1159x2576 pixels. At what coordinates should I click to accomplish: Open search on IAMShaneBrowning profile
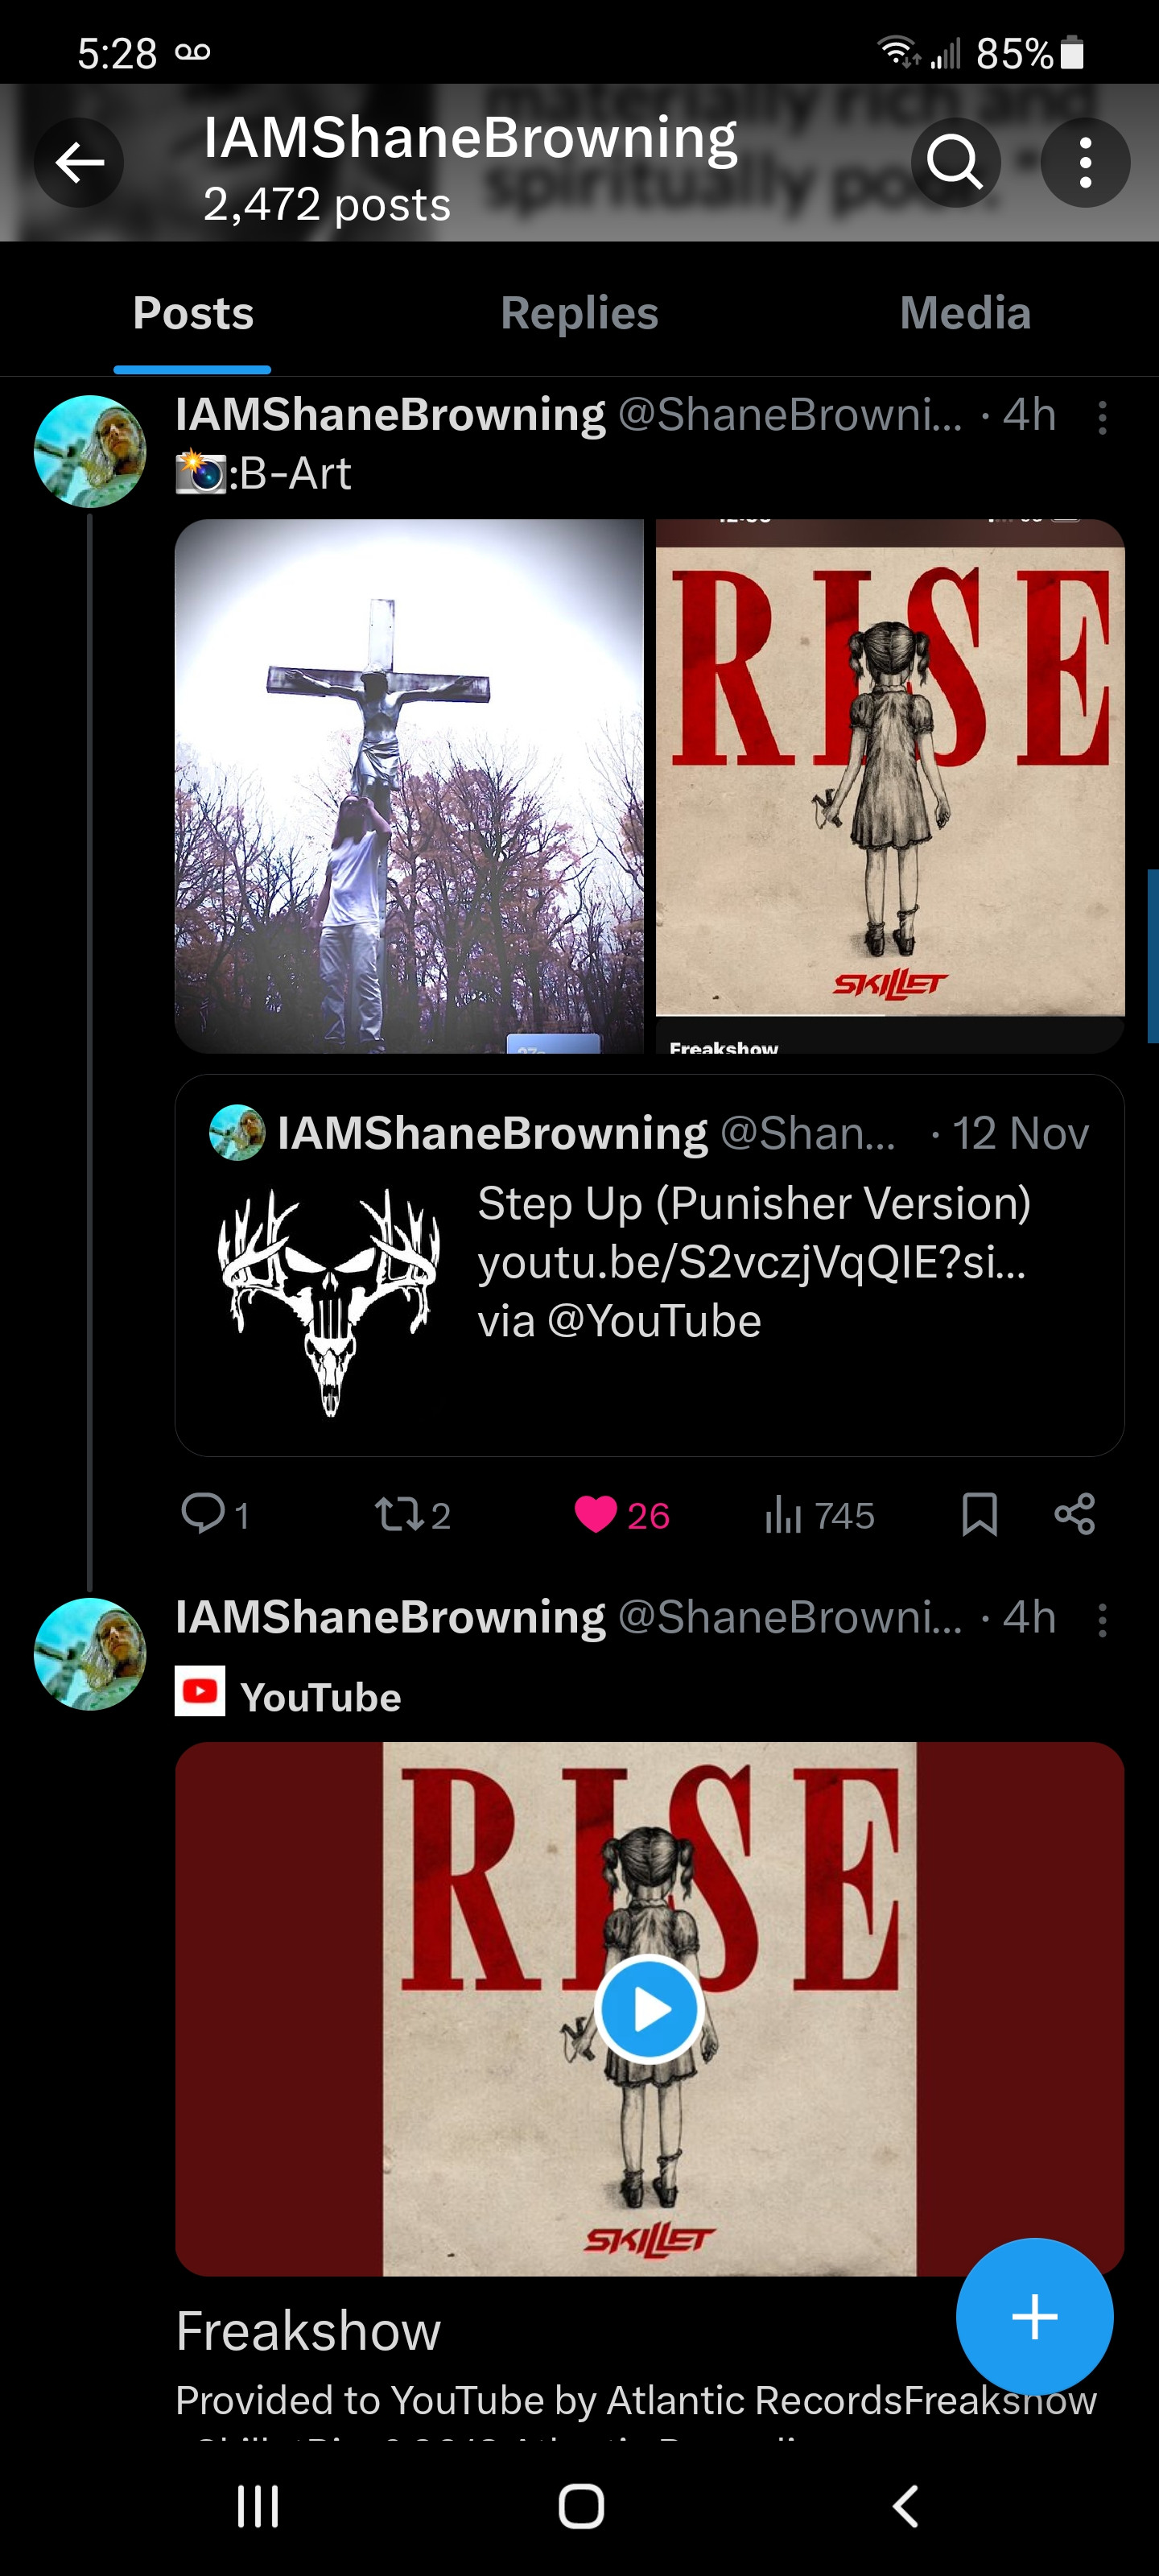point(955,162)
